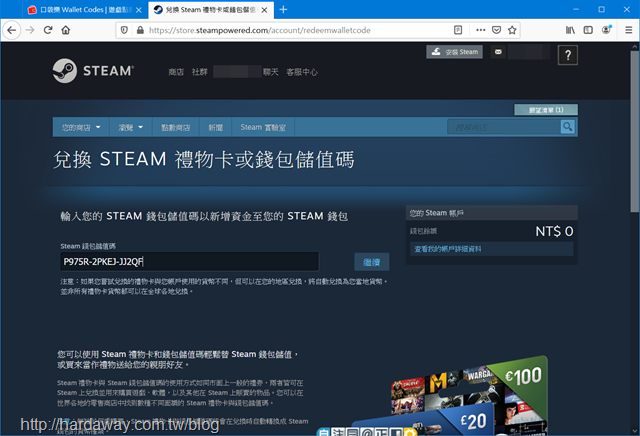Click the Steam gift cards image
640x436 pixels.
[x=449, y=395]
